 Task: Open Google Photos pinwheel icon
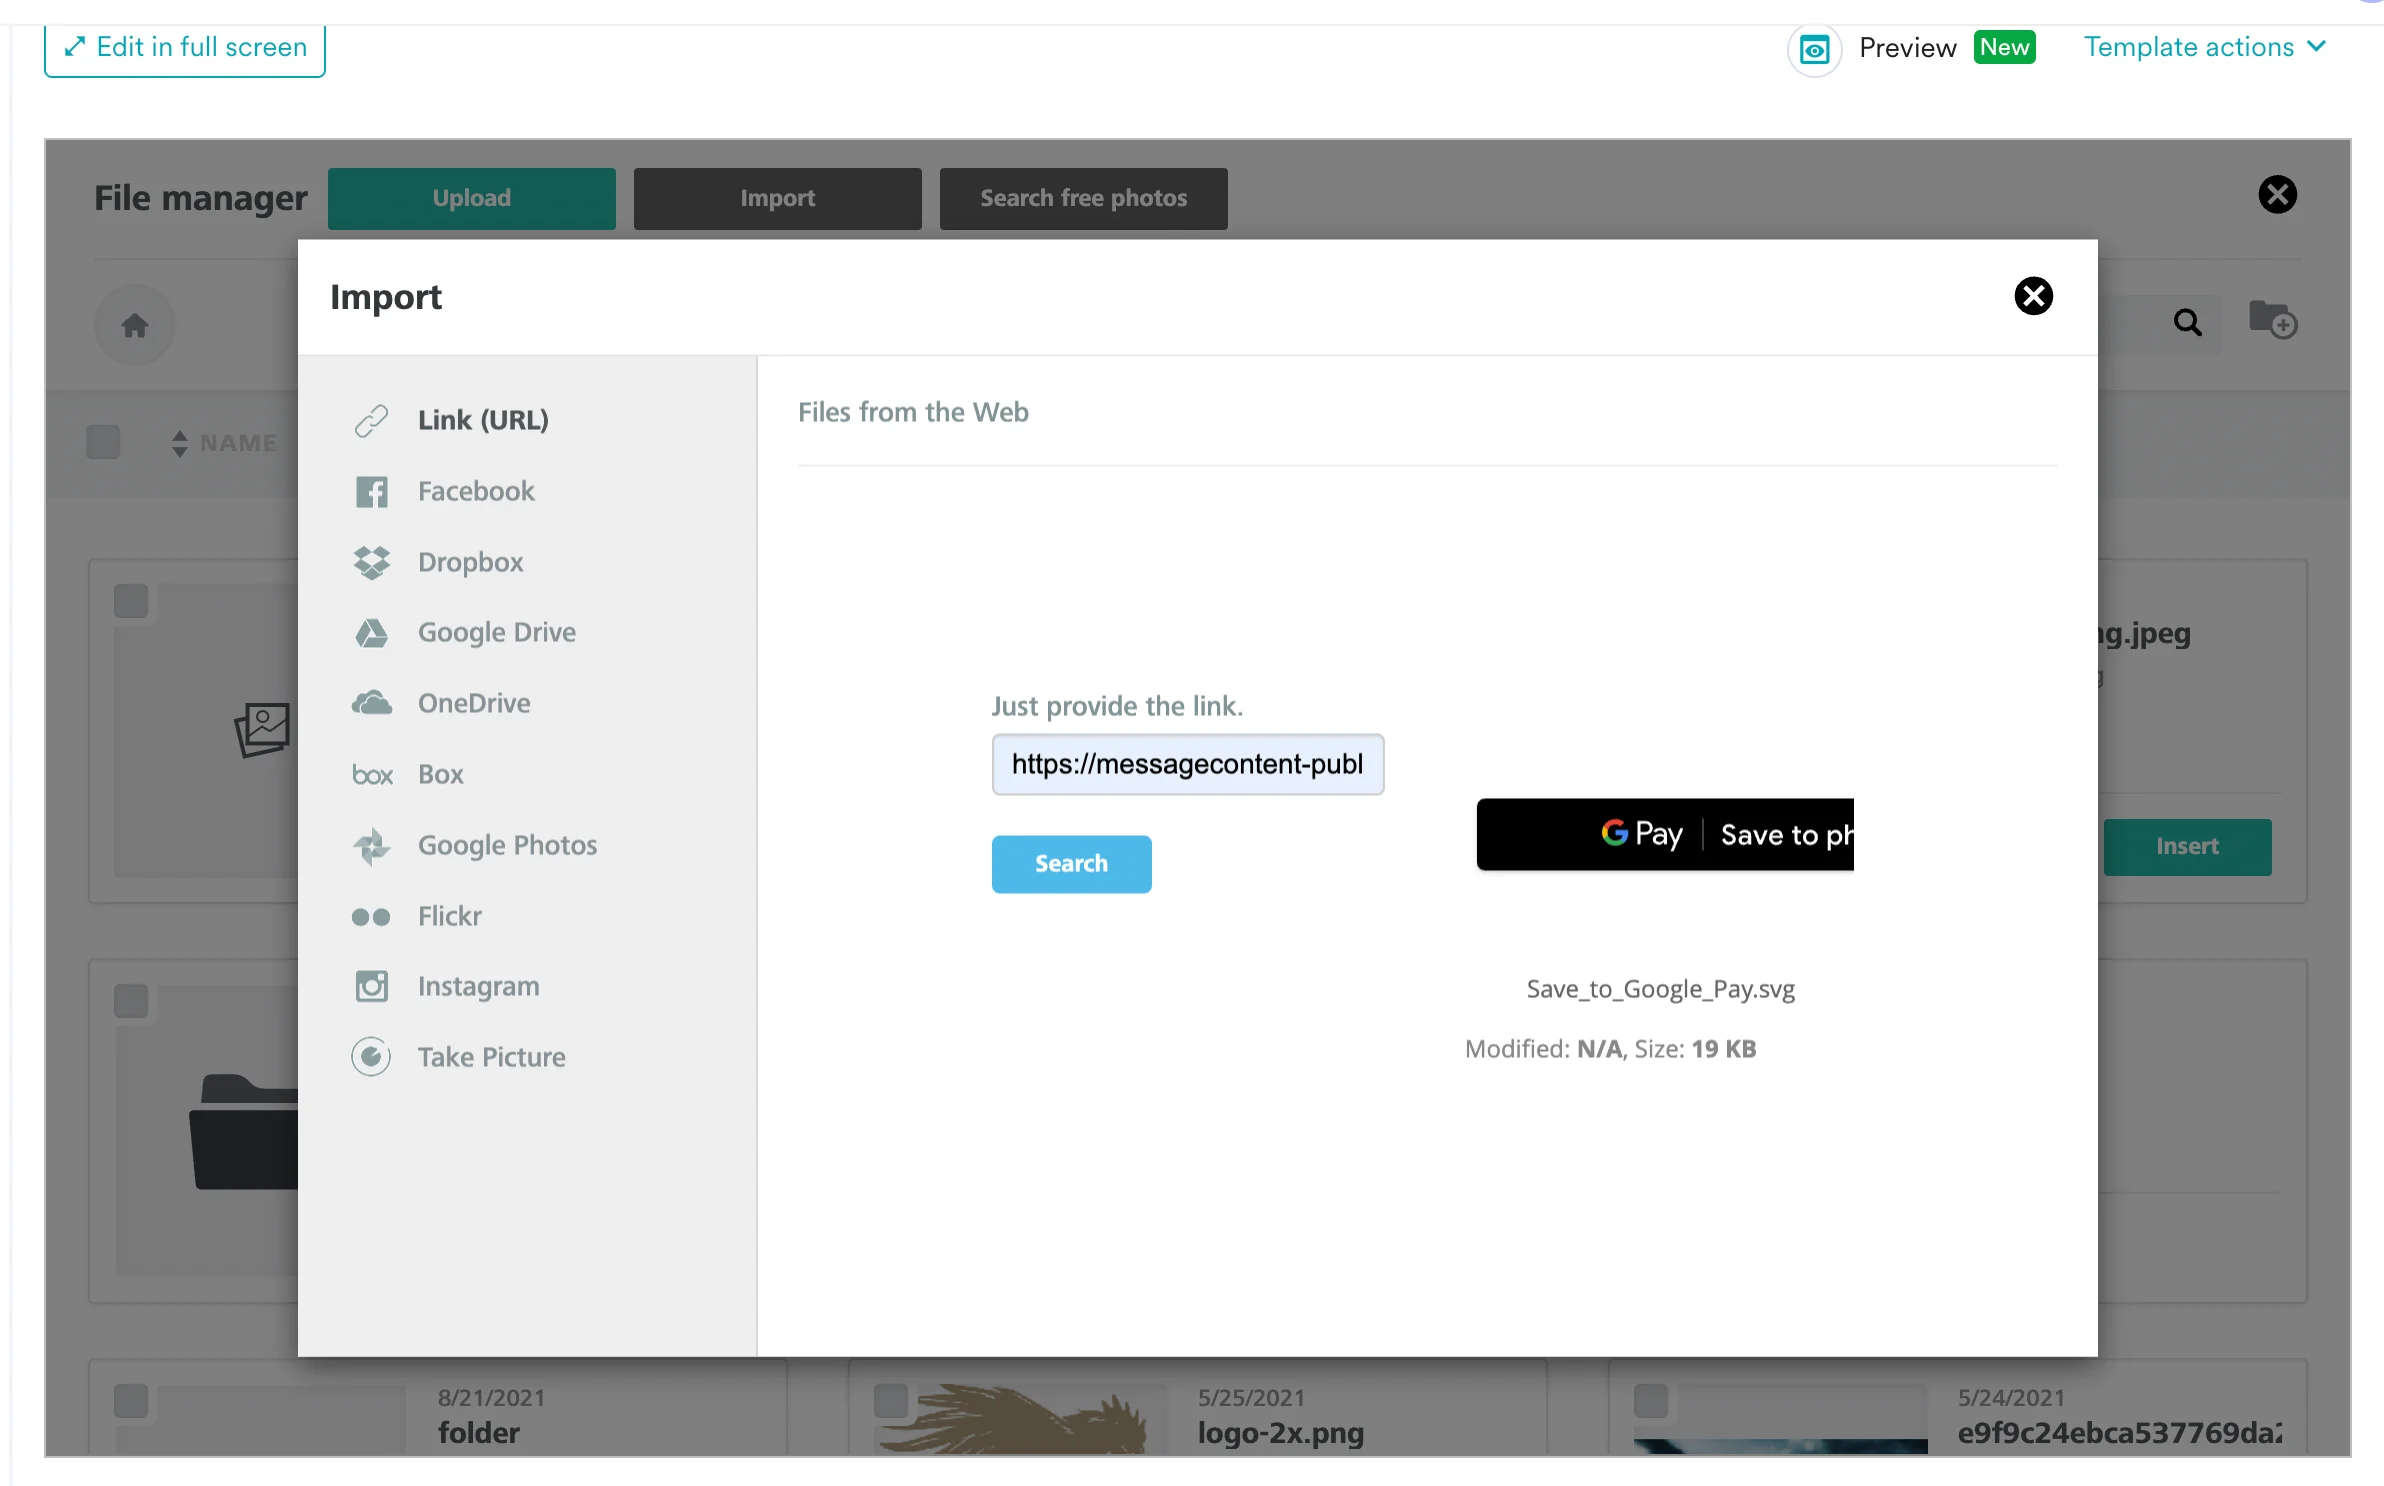click(x=372, y=846)
